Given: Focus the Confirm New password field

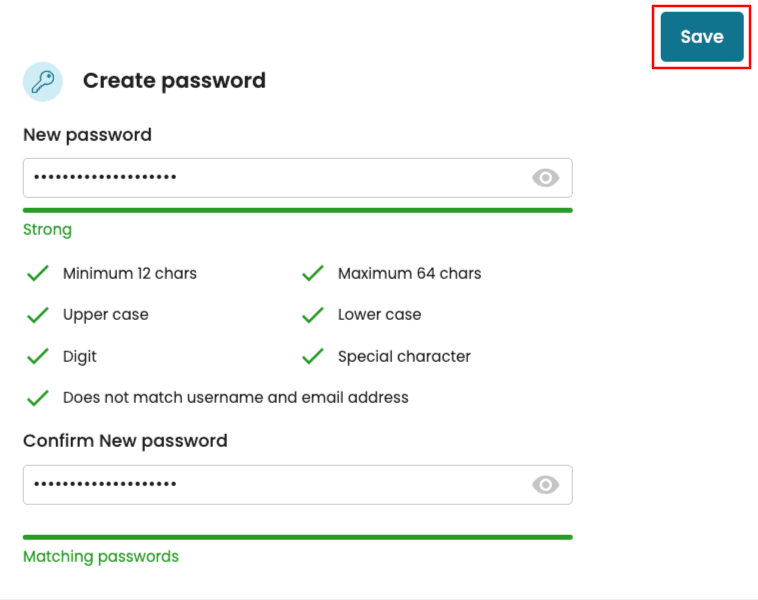Looking at the screenshot, I should tap(270, 485).
